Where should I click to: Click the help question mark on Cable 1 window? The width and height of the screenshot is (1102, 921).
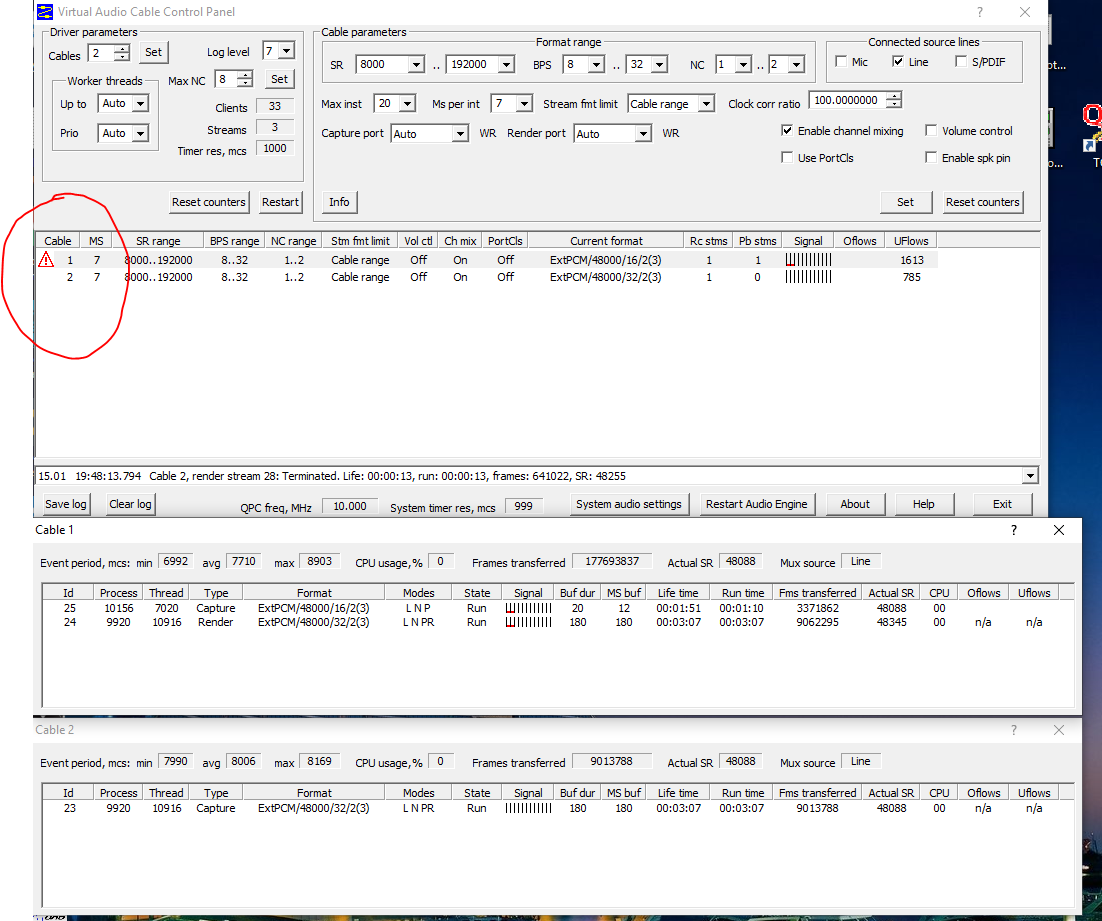tap(1013, 531)
